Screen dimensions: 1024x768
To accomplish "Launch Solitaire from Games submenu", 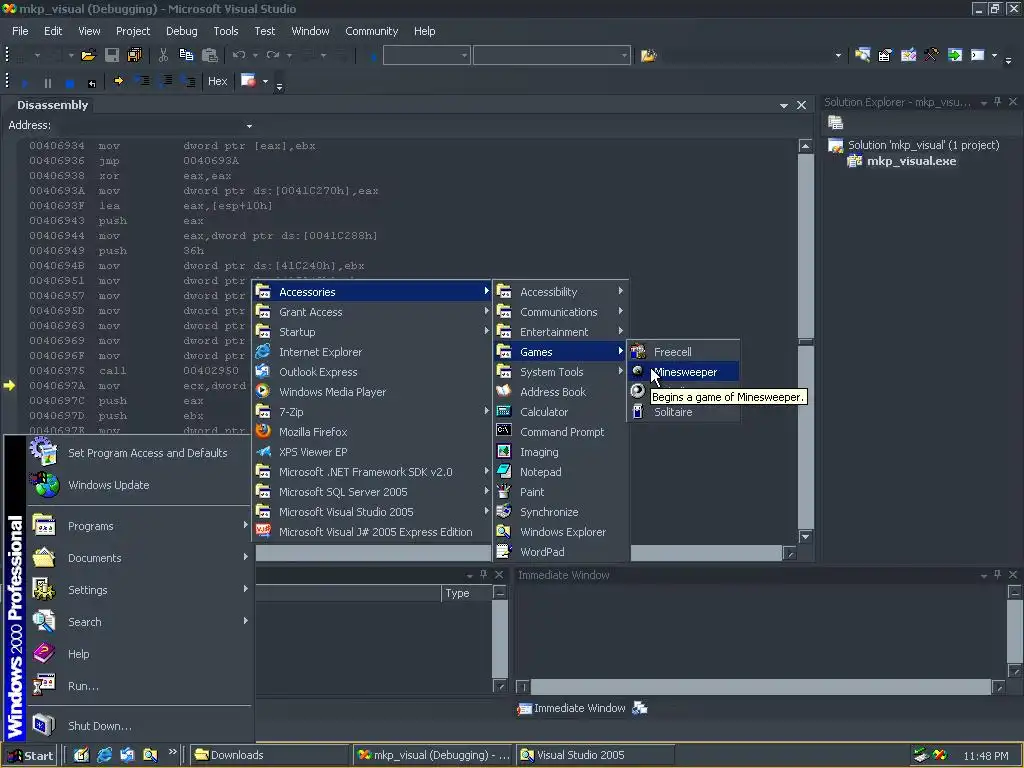I will click(684, 412).
